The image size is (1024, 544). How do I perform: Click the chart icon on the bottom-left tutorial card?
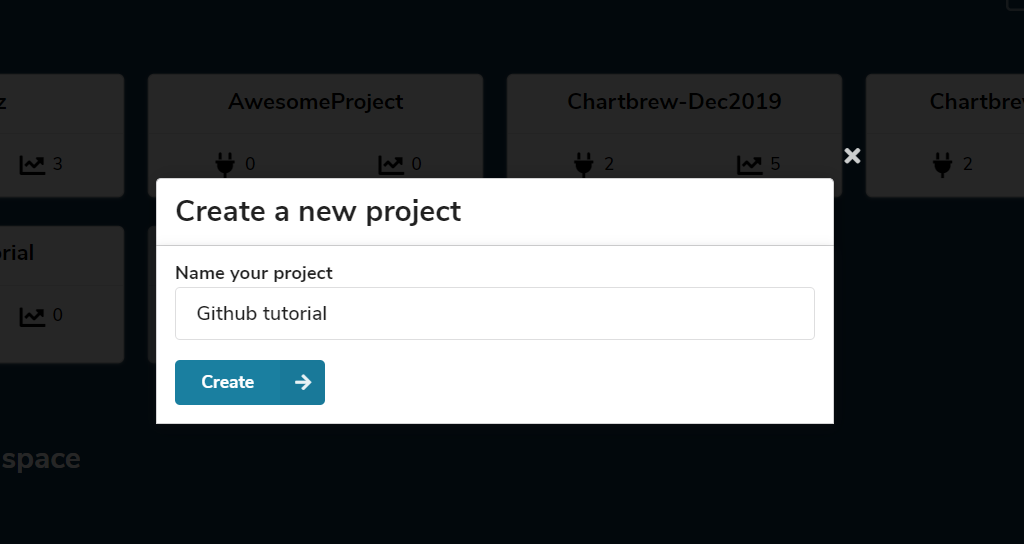(33, 316)
